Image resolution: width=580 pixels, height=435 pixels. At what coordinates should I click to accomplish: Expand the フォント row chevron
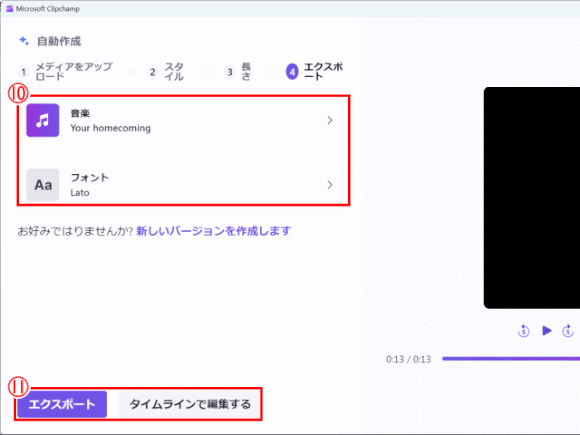click(330, 185)
